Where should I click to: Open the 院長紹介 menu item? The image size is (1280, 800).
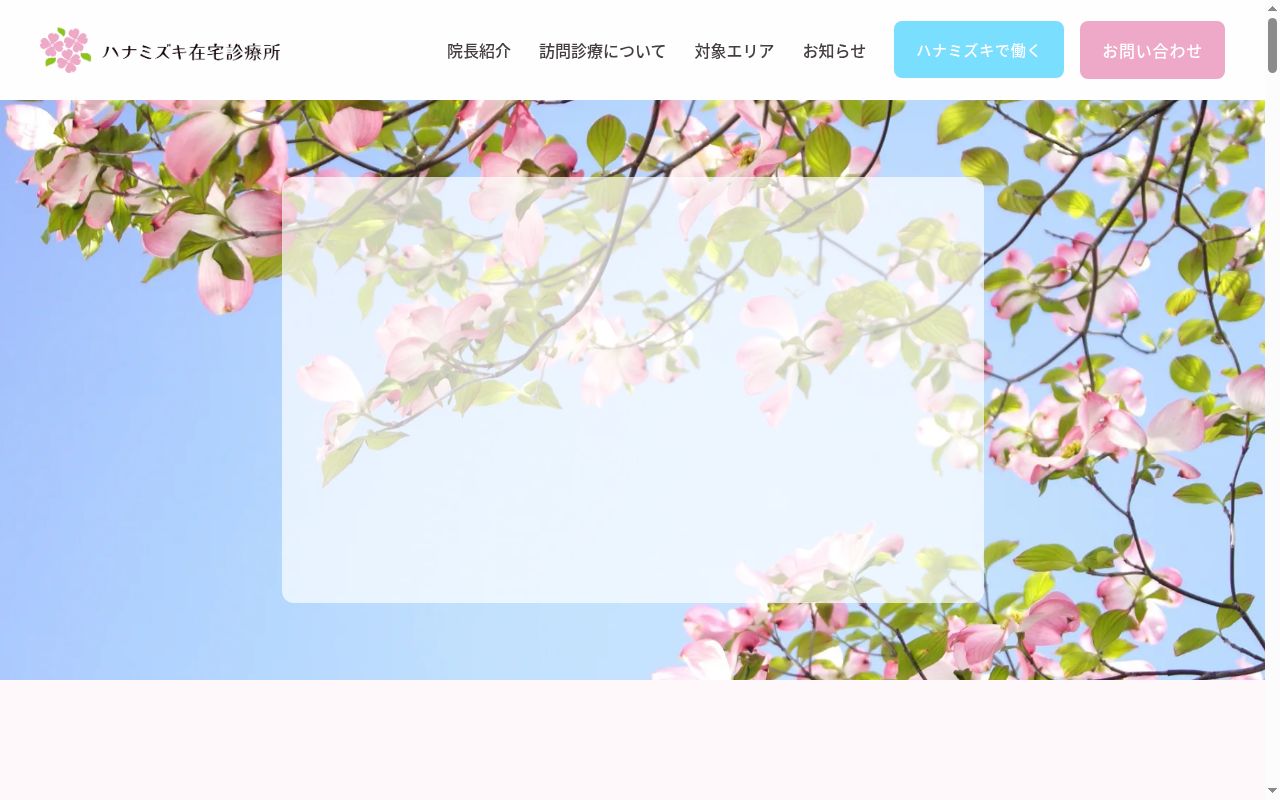[479, 51]
